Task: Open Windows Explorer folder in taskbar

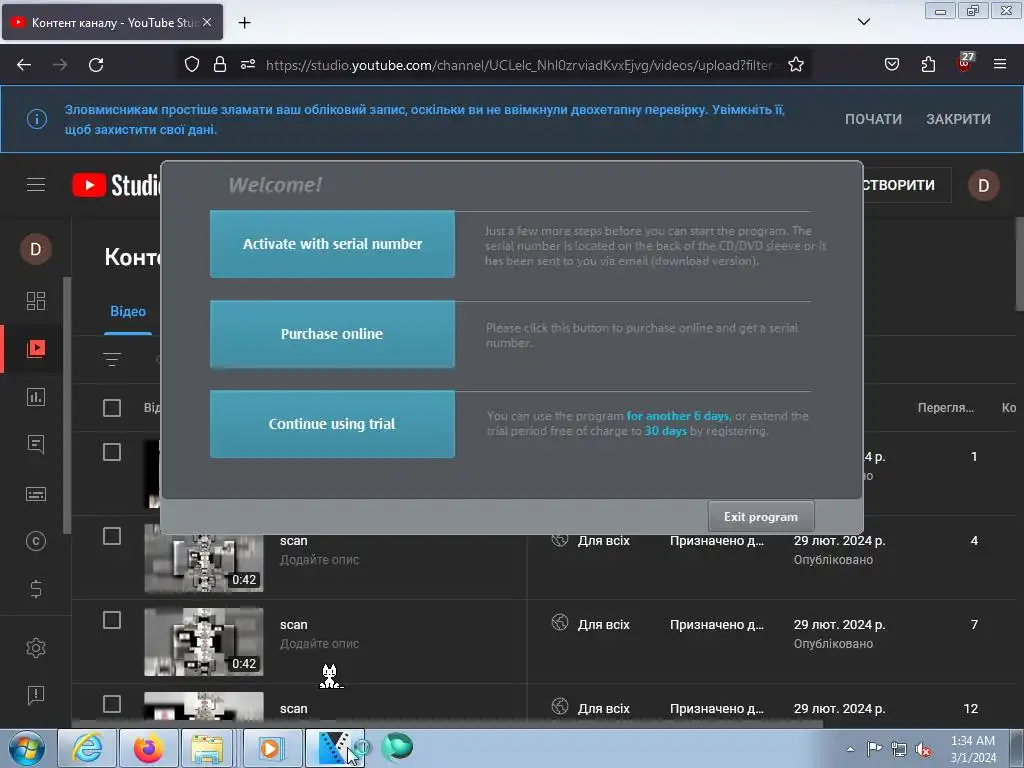Action: 208,748
